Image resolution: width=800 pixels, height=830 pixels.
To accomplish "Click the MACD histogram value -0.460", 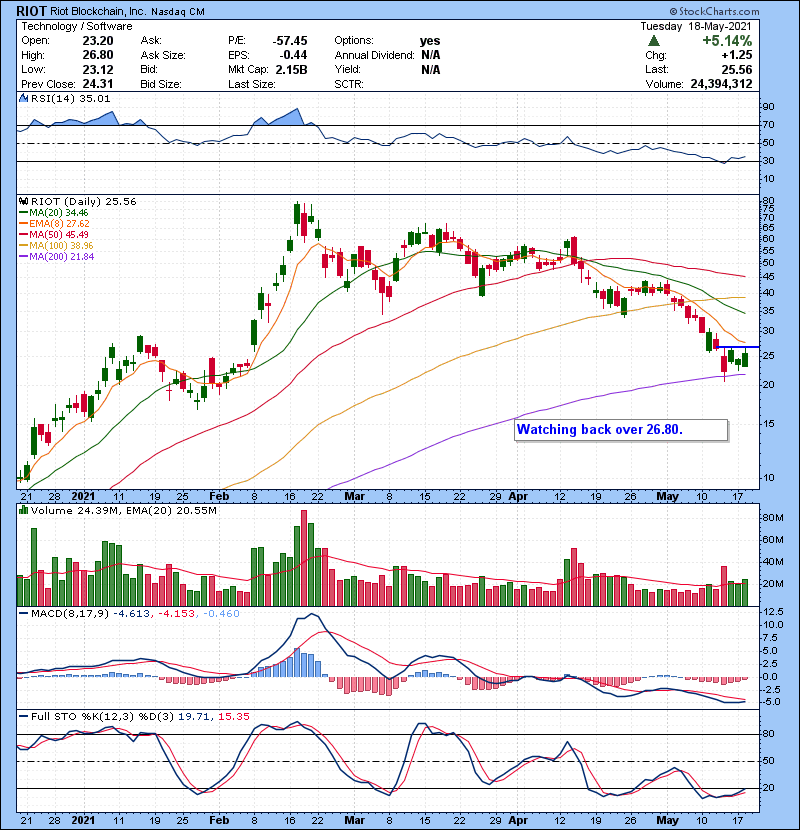I will pyautogui.click(x=220, y=614).
